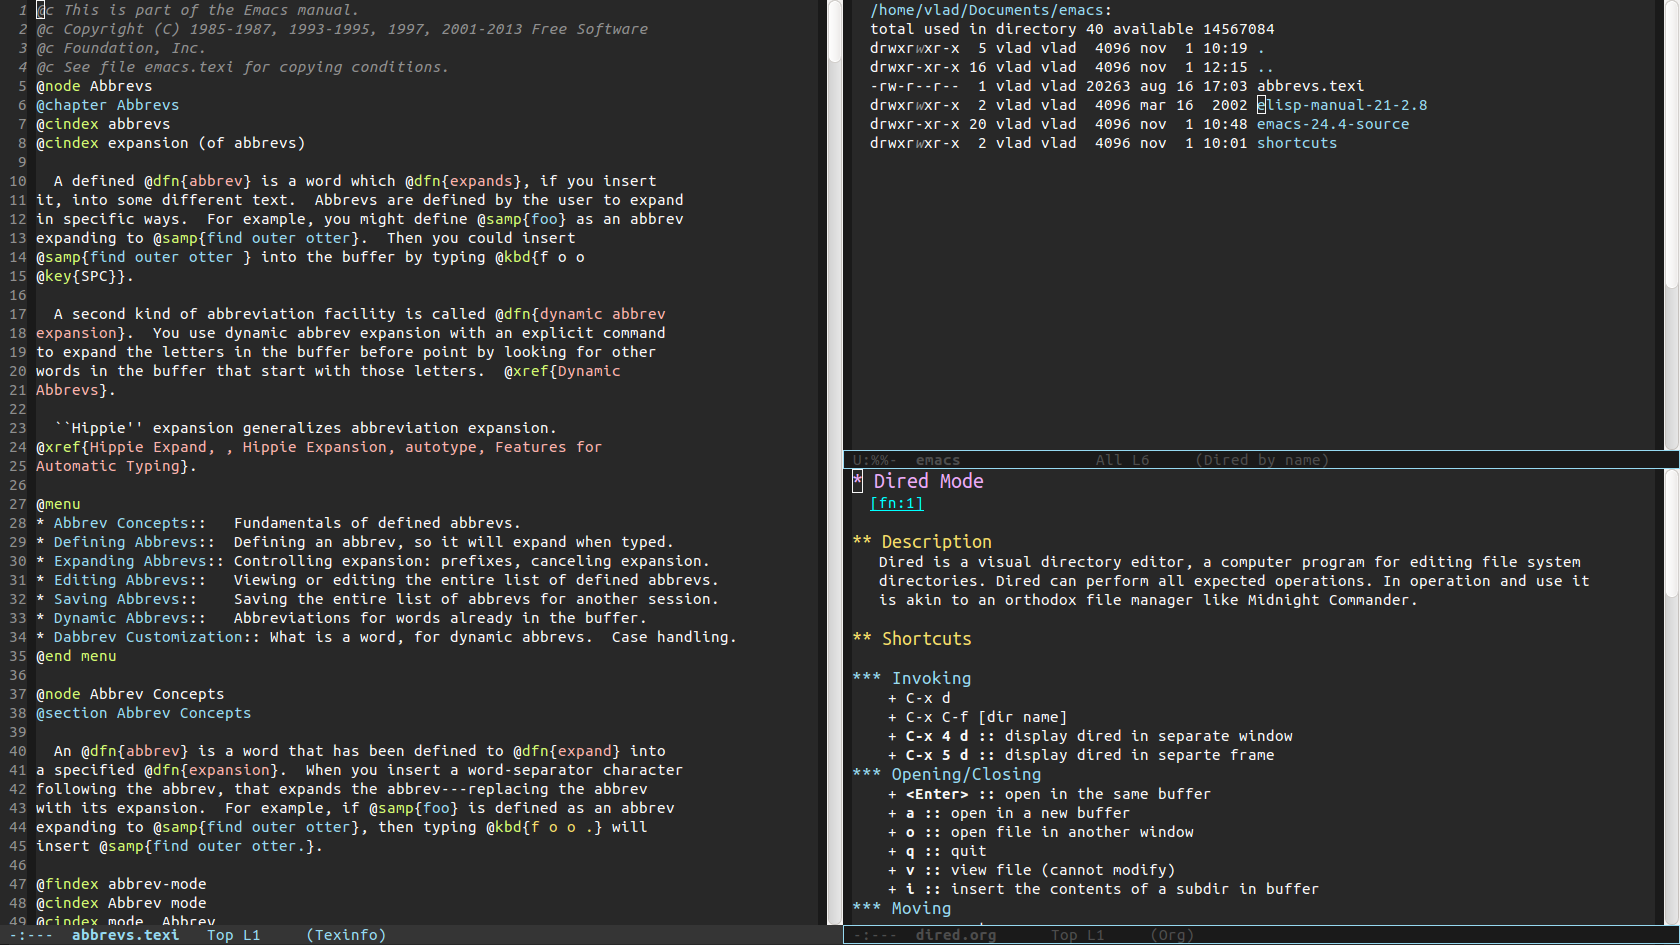Click the 'Dabbrev Customization::' menu entry
Screen dimensions: 1680x945
tap(157, 637)
